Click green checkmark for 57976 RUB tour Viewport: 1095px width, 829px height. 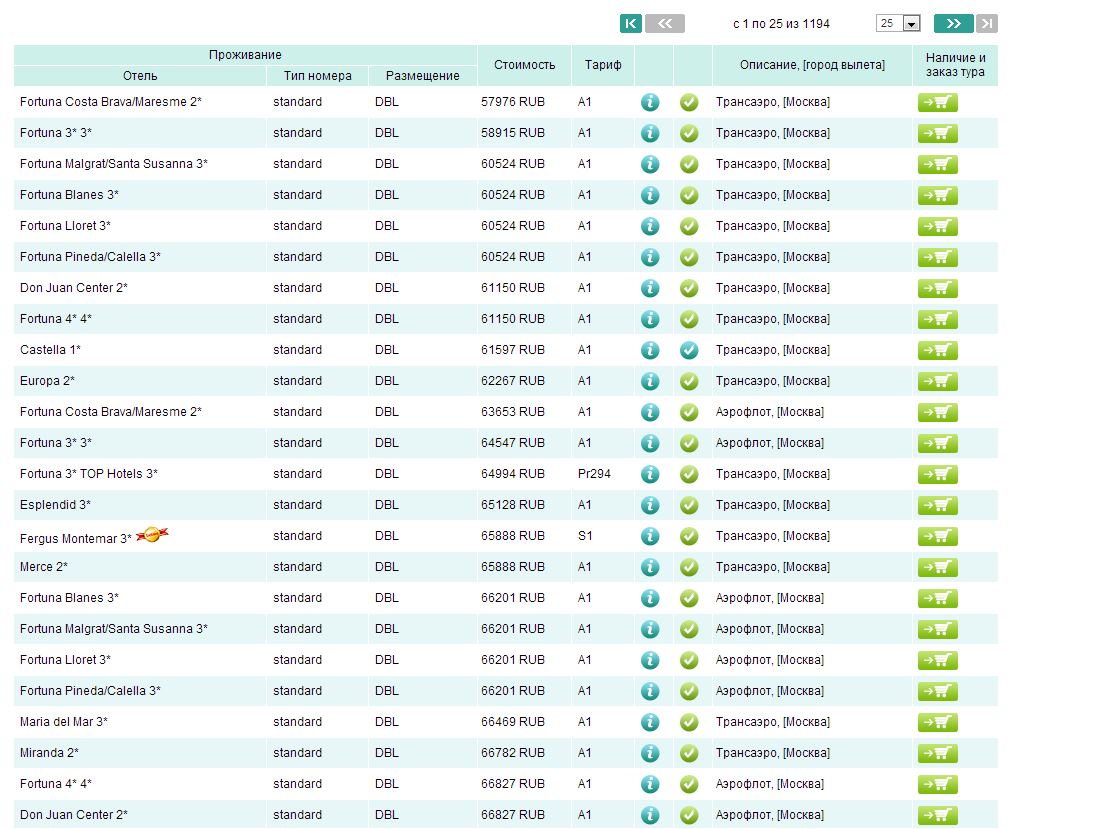click(x=689, y=102)
